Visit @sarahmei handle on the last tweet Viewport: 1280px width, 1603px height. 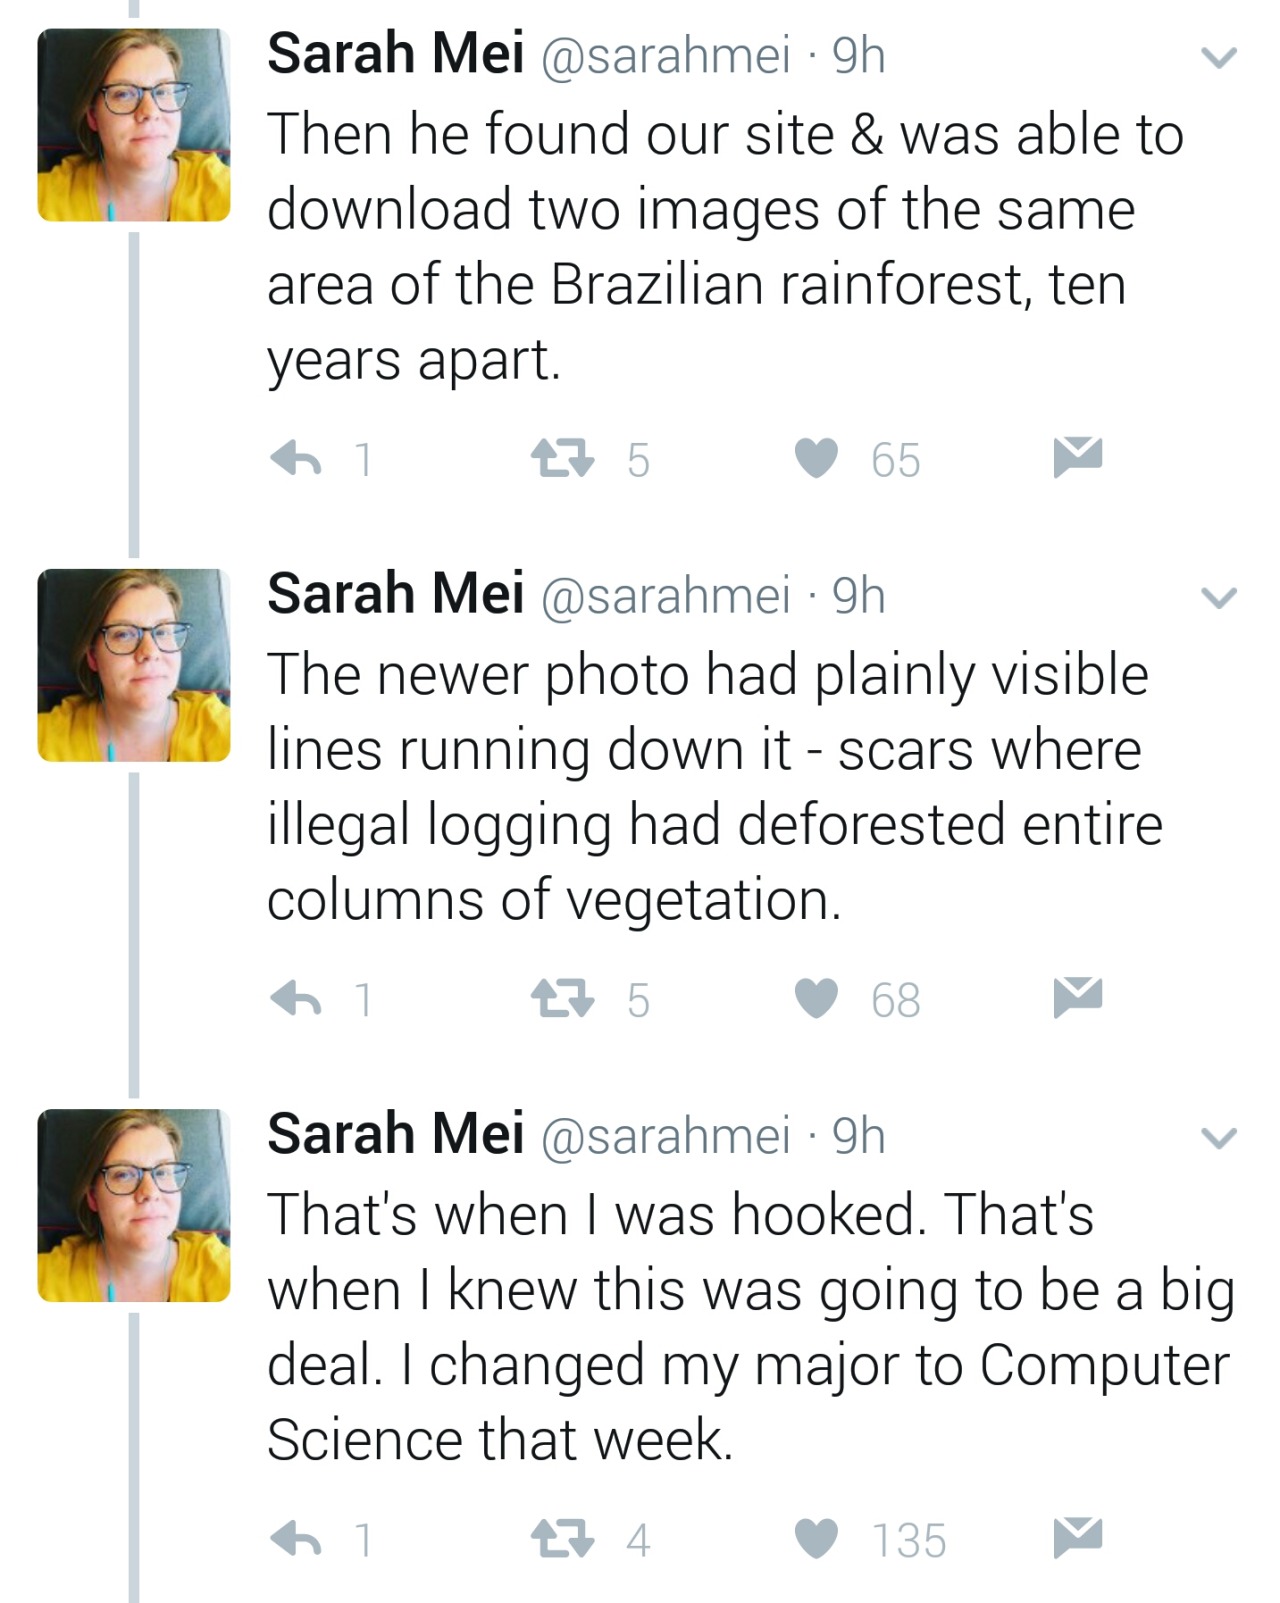(x=665, y=1135)
